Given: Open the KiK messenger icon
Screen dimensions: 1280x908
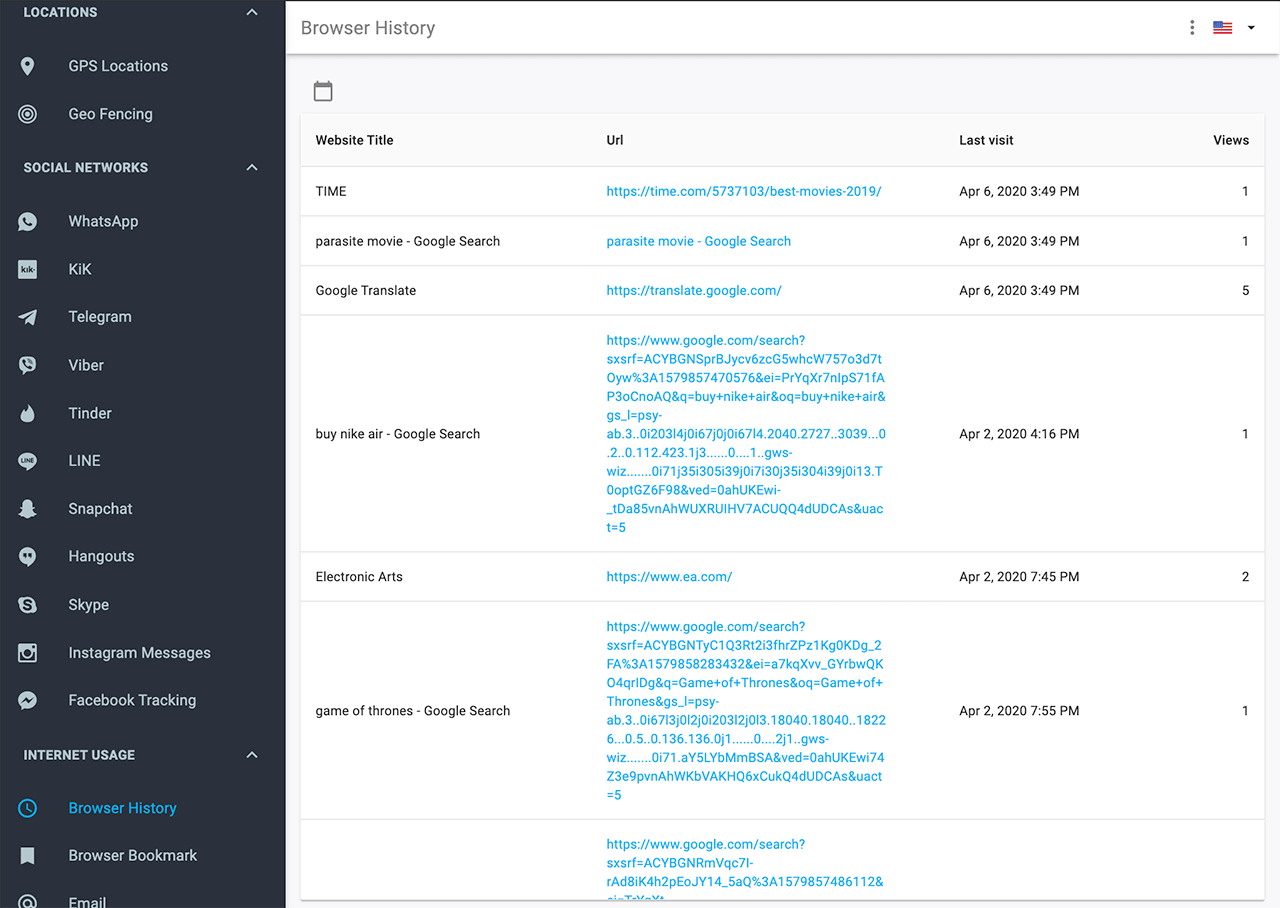Looking at the screenshot, I should click(28, 269).
